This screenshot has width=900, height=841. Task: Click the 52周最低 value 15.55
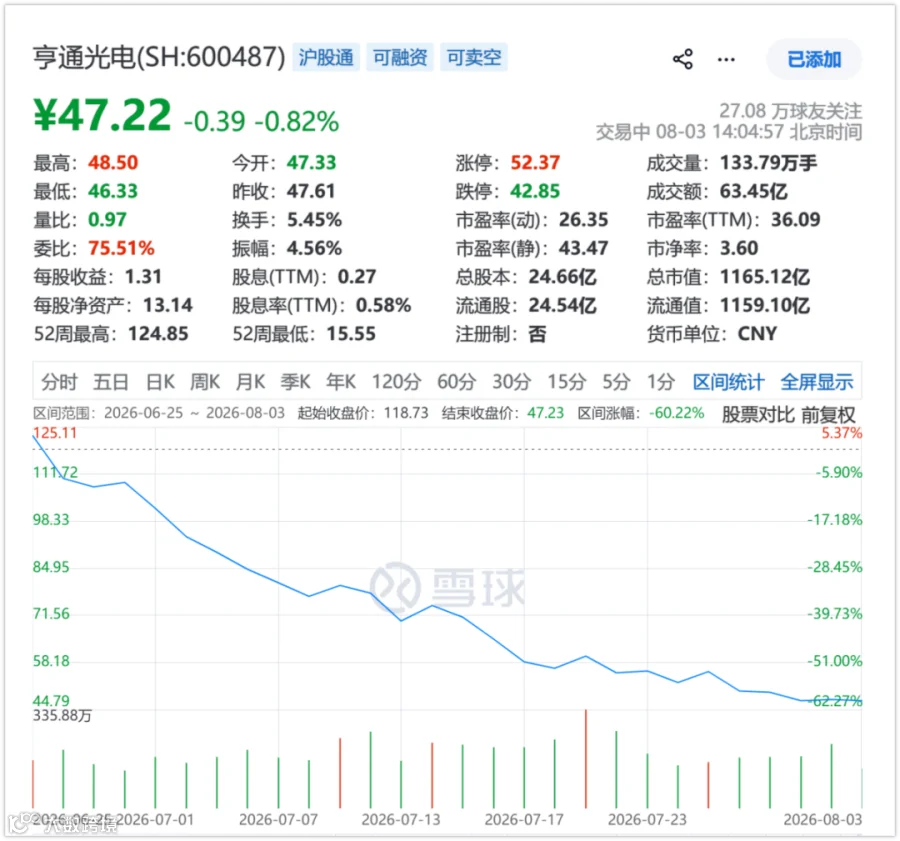(x=351, y=334)
